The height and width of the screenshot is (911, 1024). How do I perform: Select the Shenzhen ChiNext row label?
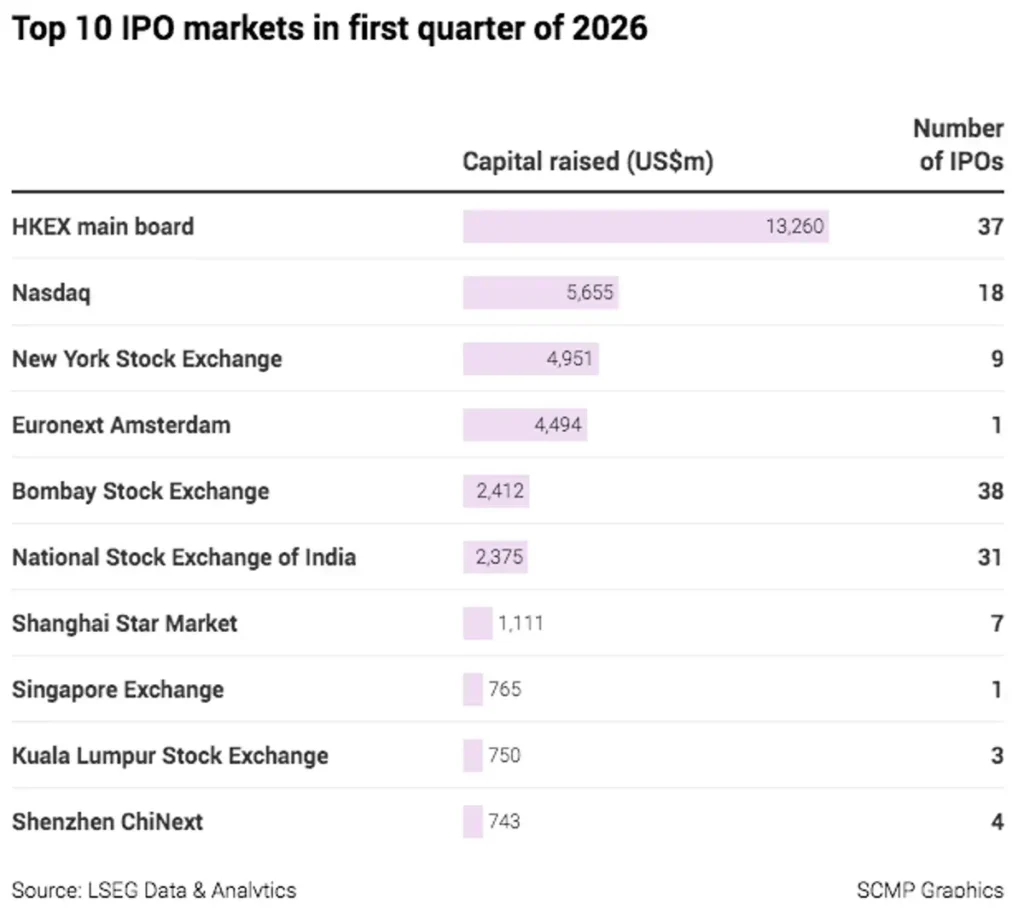[x=107, y=822]
